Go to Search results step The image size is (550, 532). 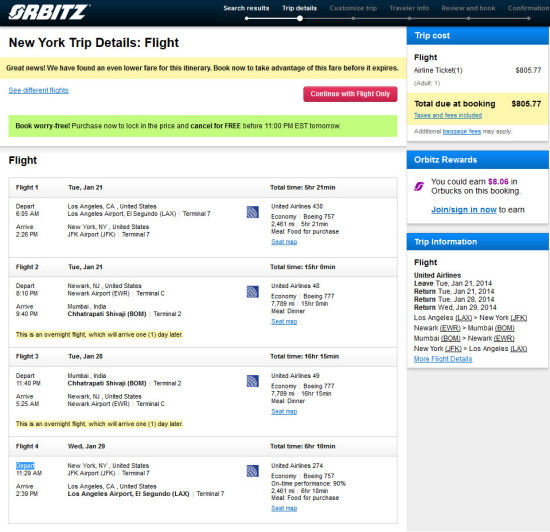pos(246,8)
